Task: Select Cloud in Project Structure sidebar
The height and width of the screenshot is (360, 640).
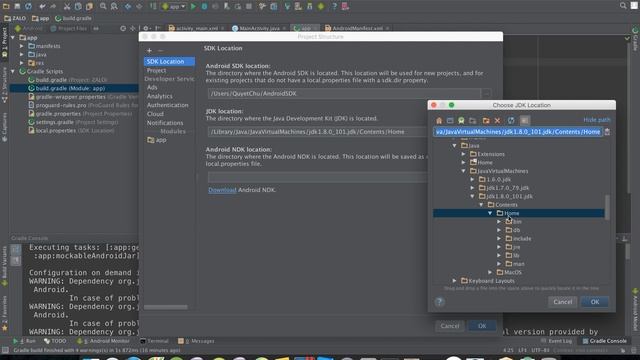Action: tap(155, 114)
